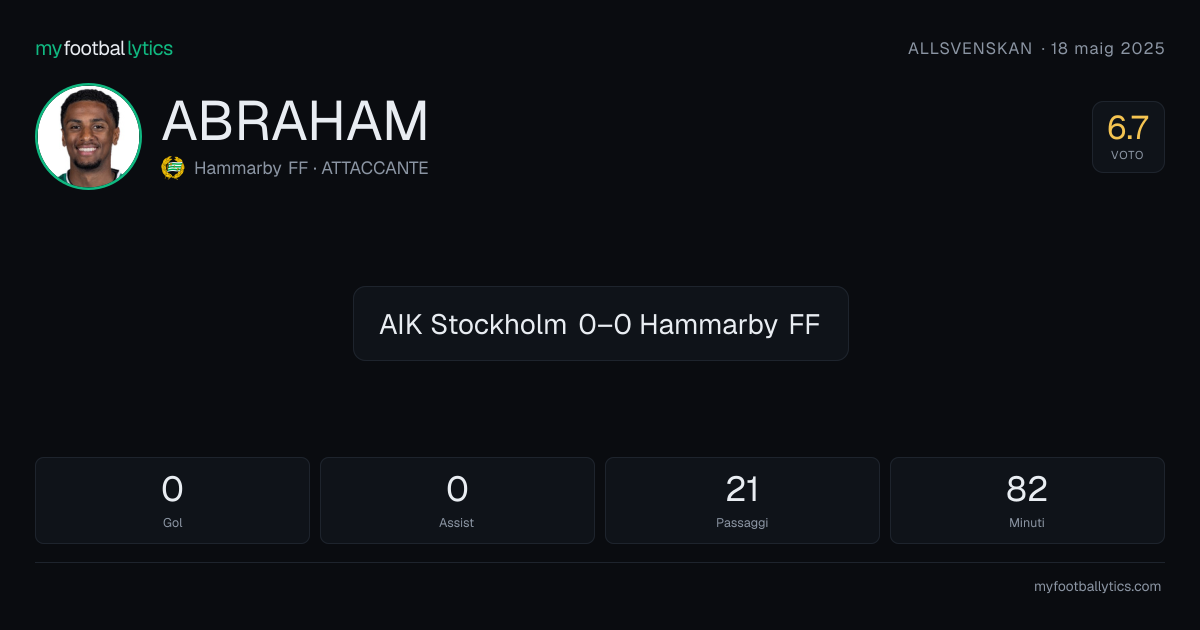
Task: Click the myfootballytics logo
Action: pyautogui.click(x=104, y=48)
